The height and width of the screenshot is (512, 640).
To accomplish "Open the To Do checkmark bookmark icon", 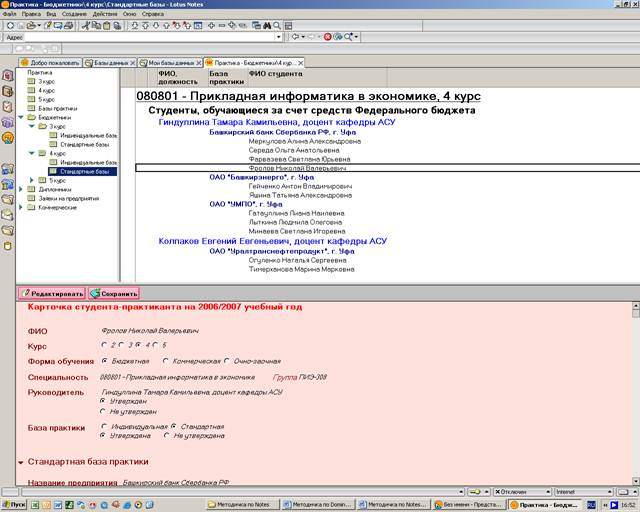I will (8, 107).
